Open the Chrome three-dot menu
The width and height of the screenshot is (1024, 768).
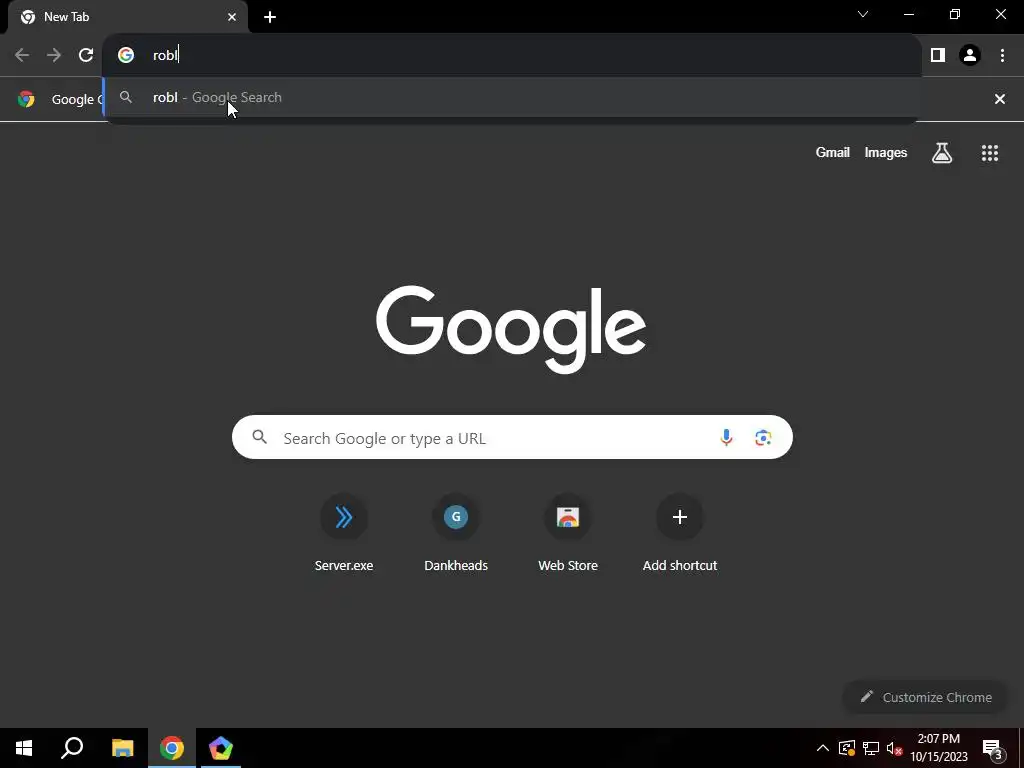tap(1002, 55)
